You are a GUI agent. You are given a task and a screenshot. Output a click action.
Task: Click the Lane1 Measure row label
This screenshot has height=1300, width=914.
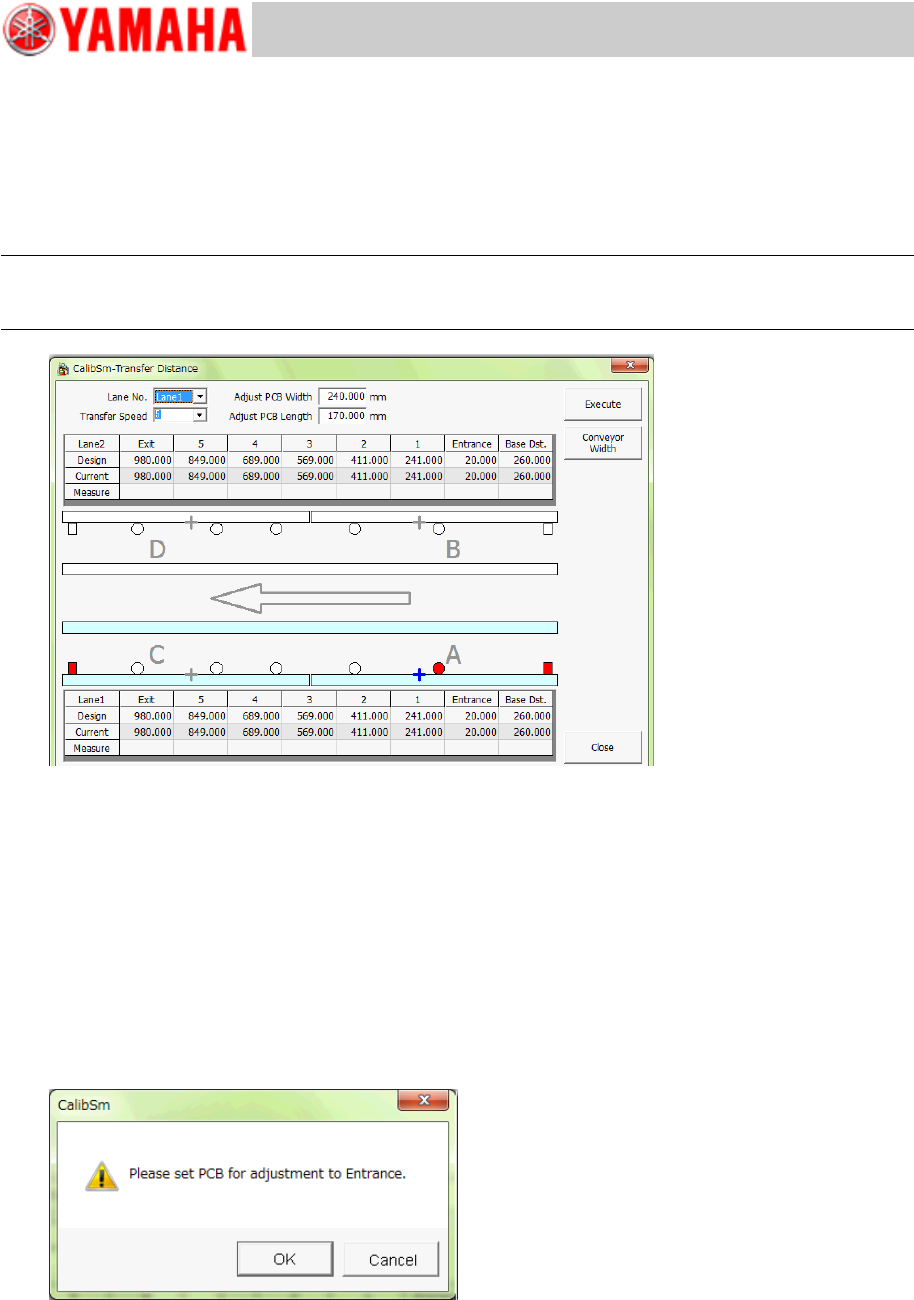(92, 748)
